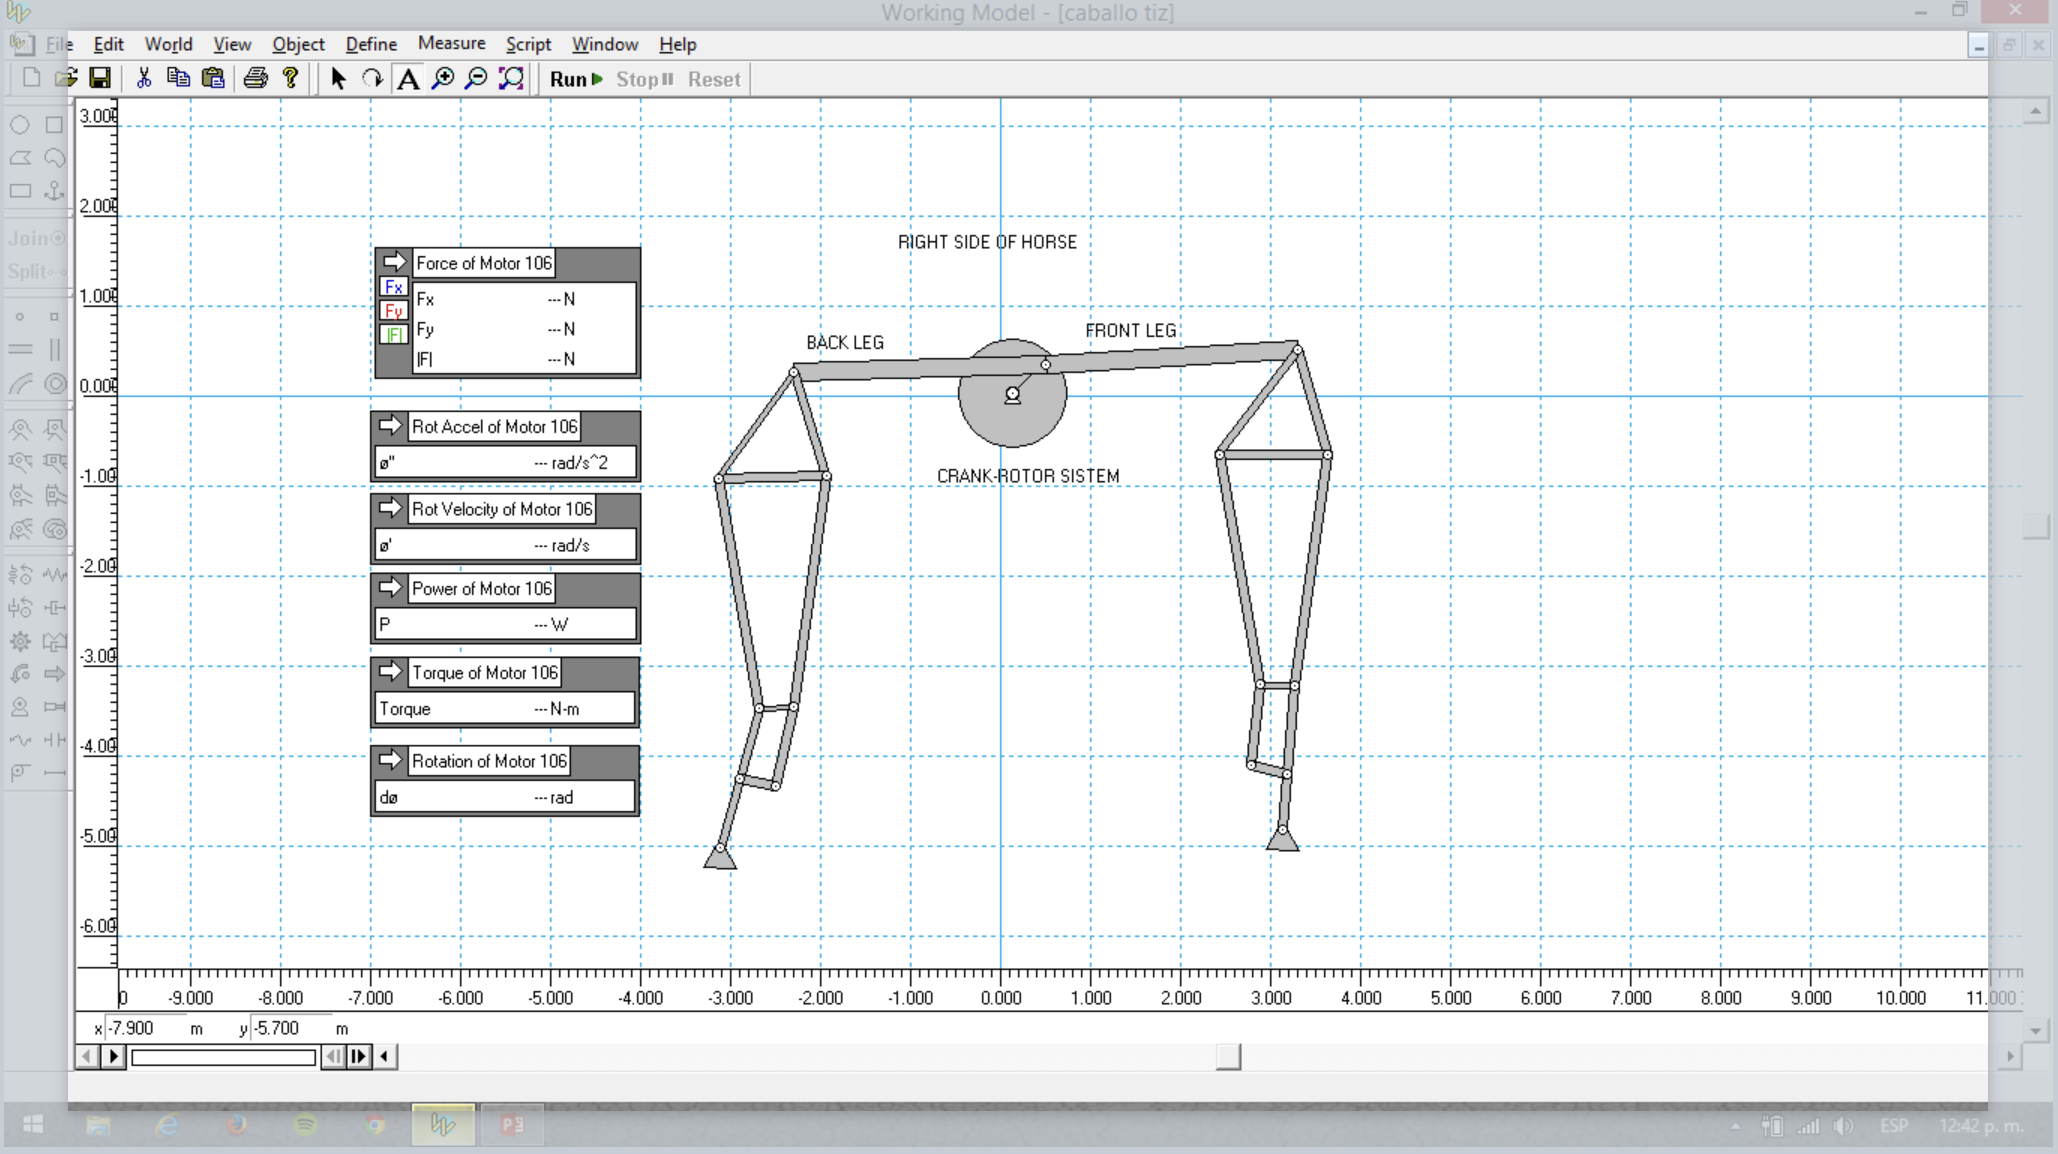The width and height of the screenshot is (2058, 1154).
Task: Select the horizontal slot element tool
Action: pos(20,349)
